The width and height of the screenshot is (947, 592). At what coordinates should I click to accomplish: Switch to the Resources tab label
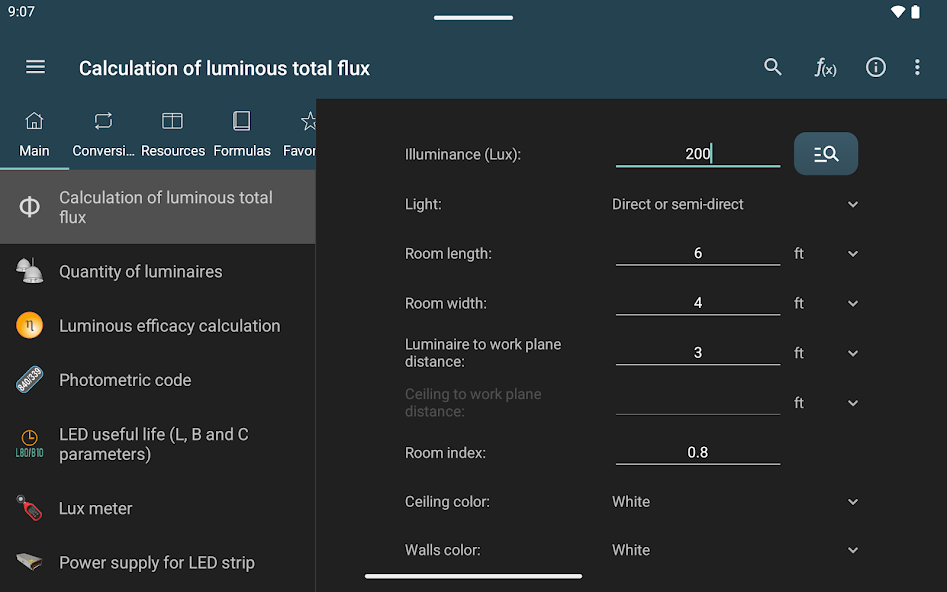[x=173, y=150]
